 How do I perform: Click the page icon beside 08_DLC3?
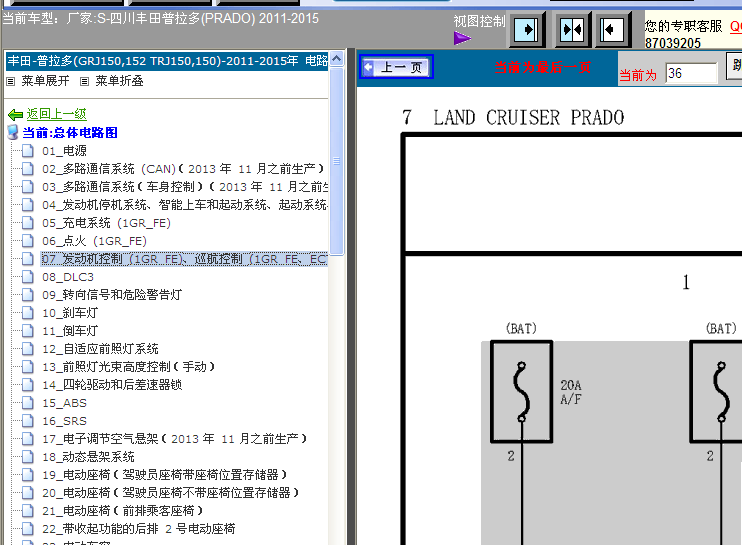pos(28,277)
